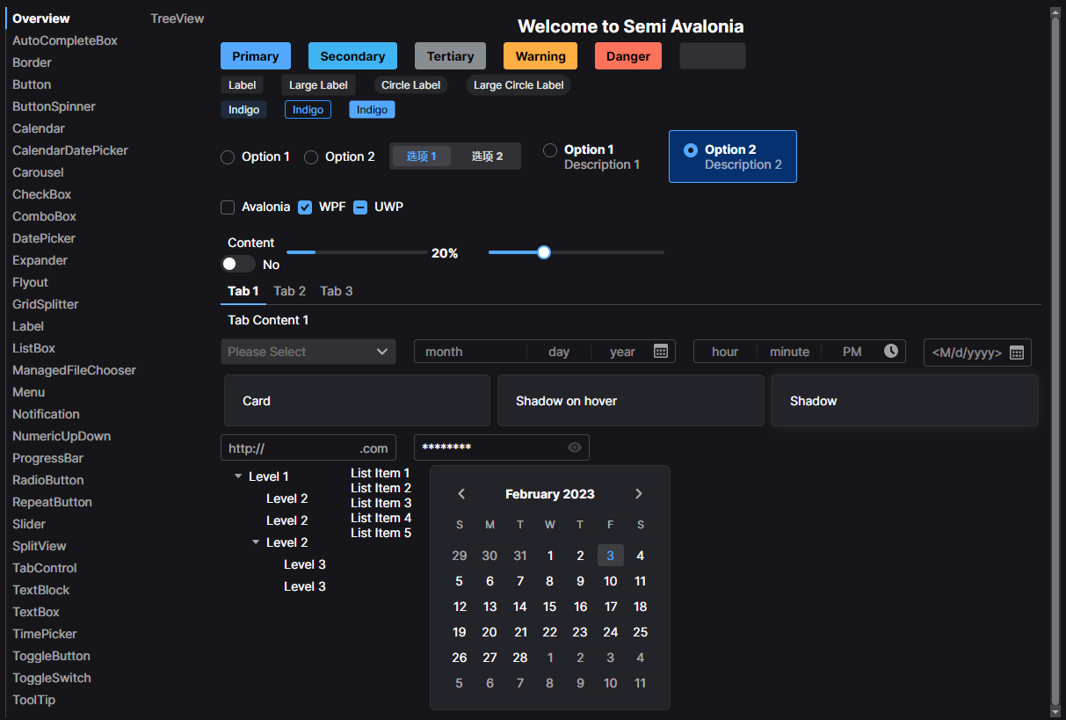Uncheck the WPF checkbox
The height and width of the screenshot is (720, 1066).
pos(305,207)
